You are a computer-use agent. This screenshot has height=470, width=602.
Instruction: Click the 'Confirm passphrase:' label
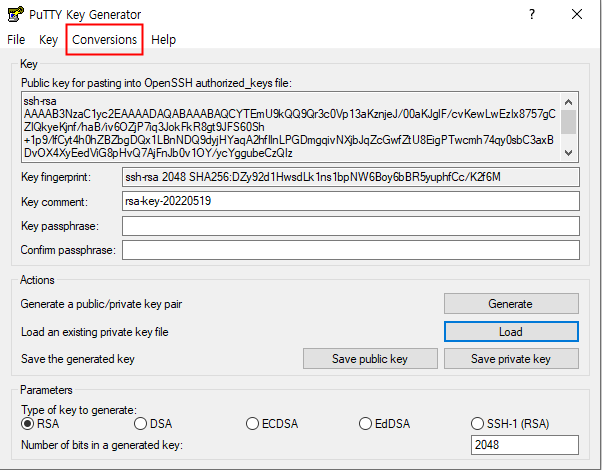68,250
